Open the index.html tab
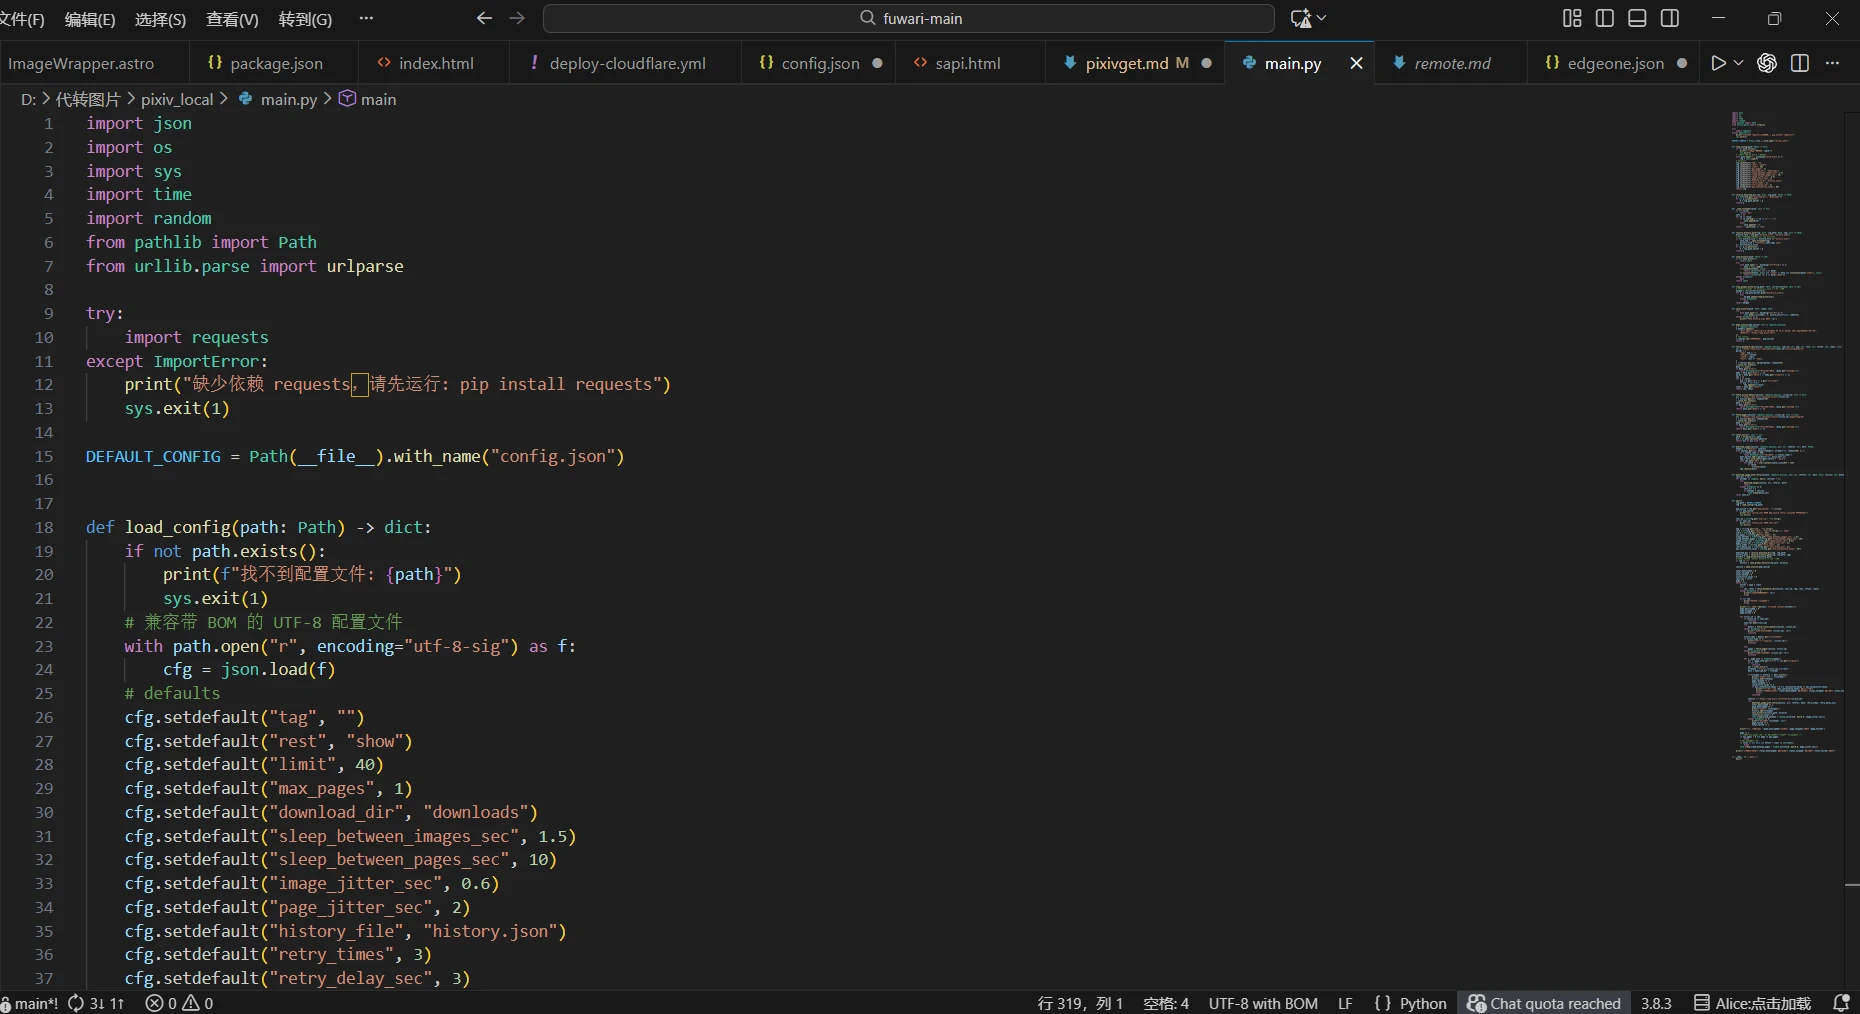This screenshot has width=1860, height=1014. (434, 63)
